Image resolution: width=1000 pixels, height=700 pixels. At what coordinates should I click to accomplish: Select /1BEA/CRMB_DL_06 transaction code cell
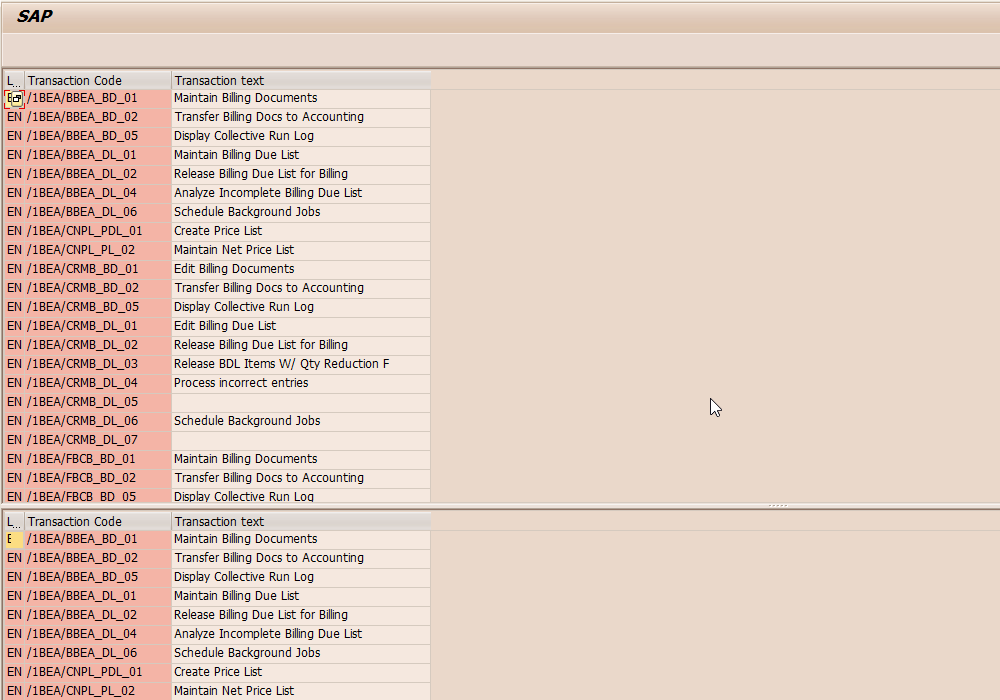tap(98, 421)
